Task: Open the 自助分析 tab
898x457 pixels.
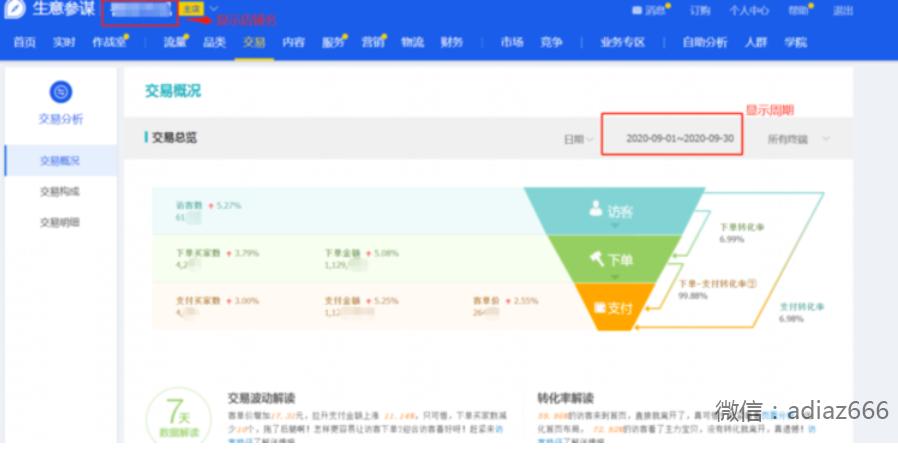Action: click(704, 42)
